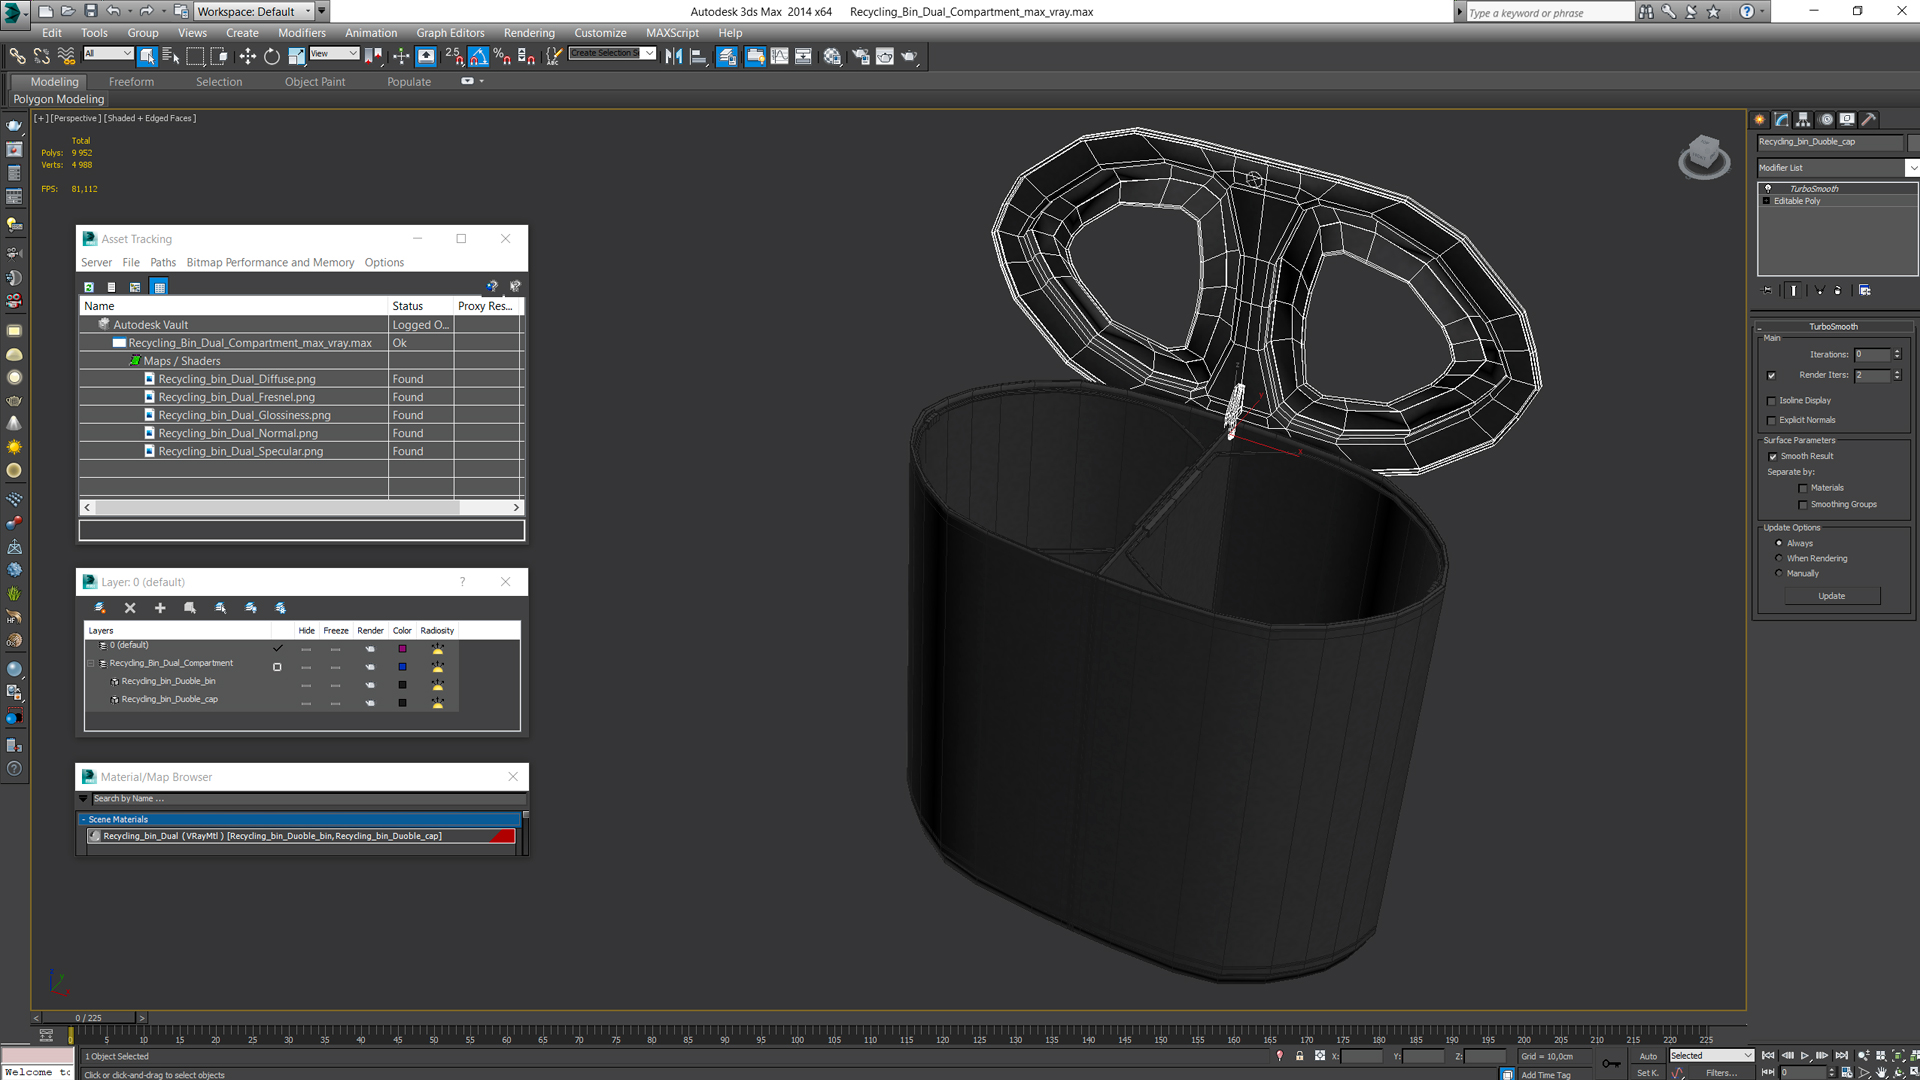The image size is (1920, 1080).
Task: Toggle the Render Iters checkbox
Action: point(1771,375)
